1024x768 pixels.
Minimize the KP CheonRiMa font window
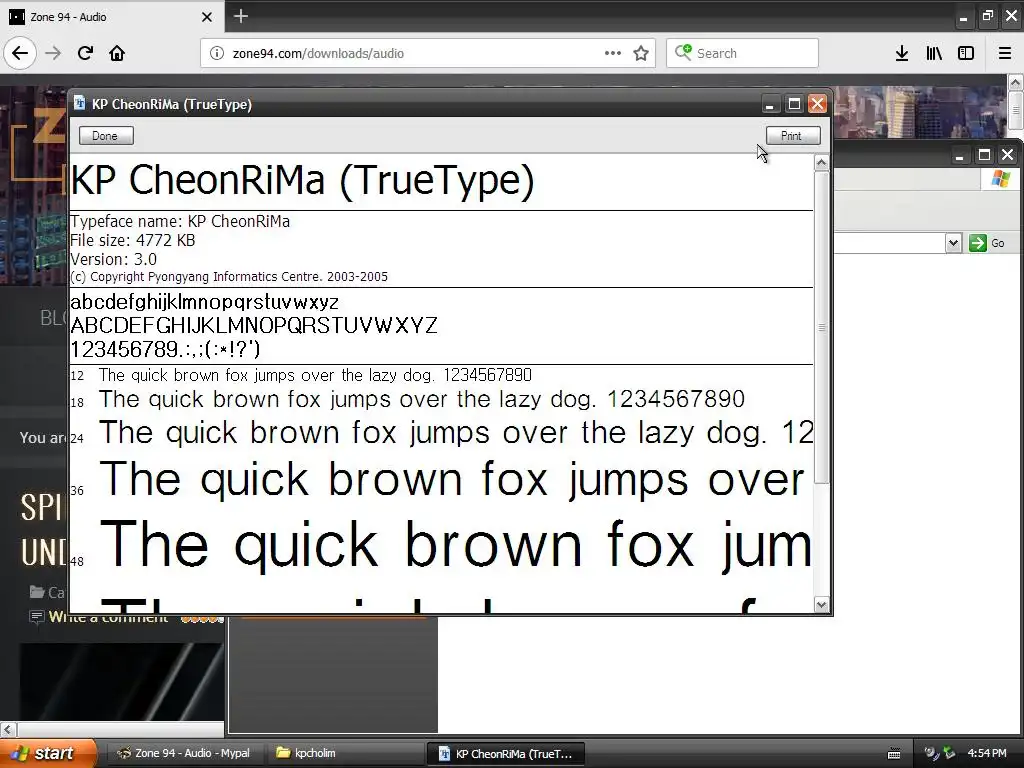(770, 104)
